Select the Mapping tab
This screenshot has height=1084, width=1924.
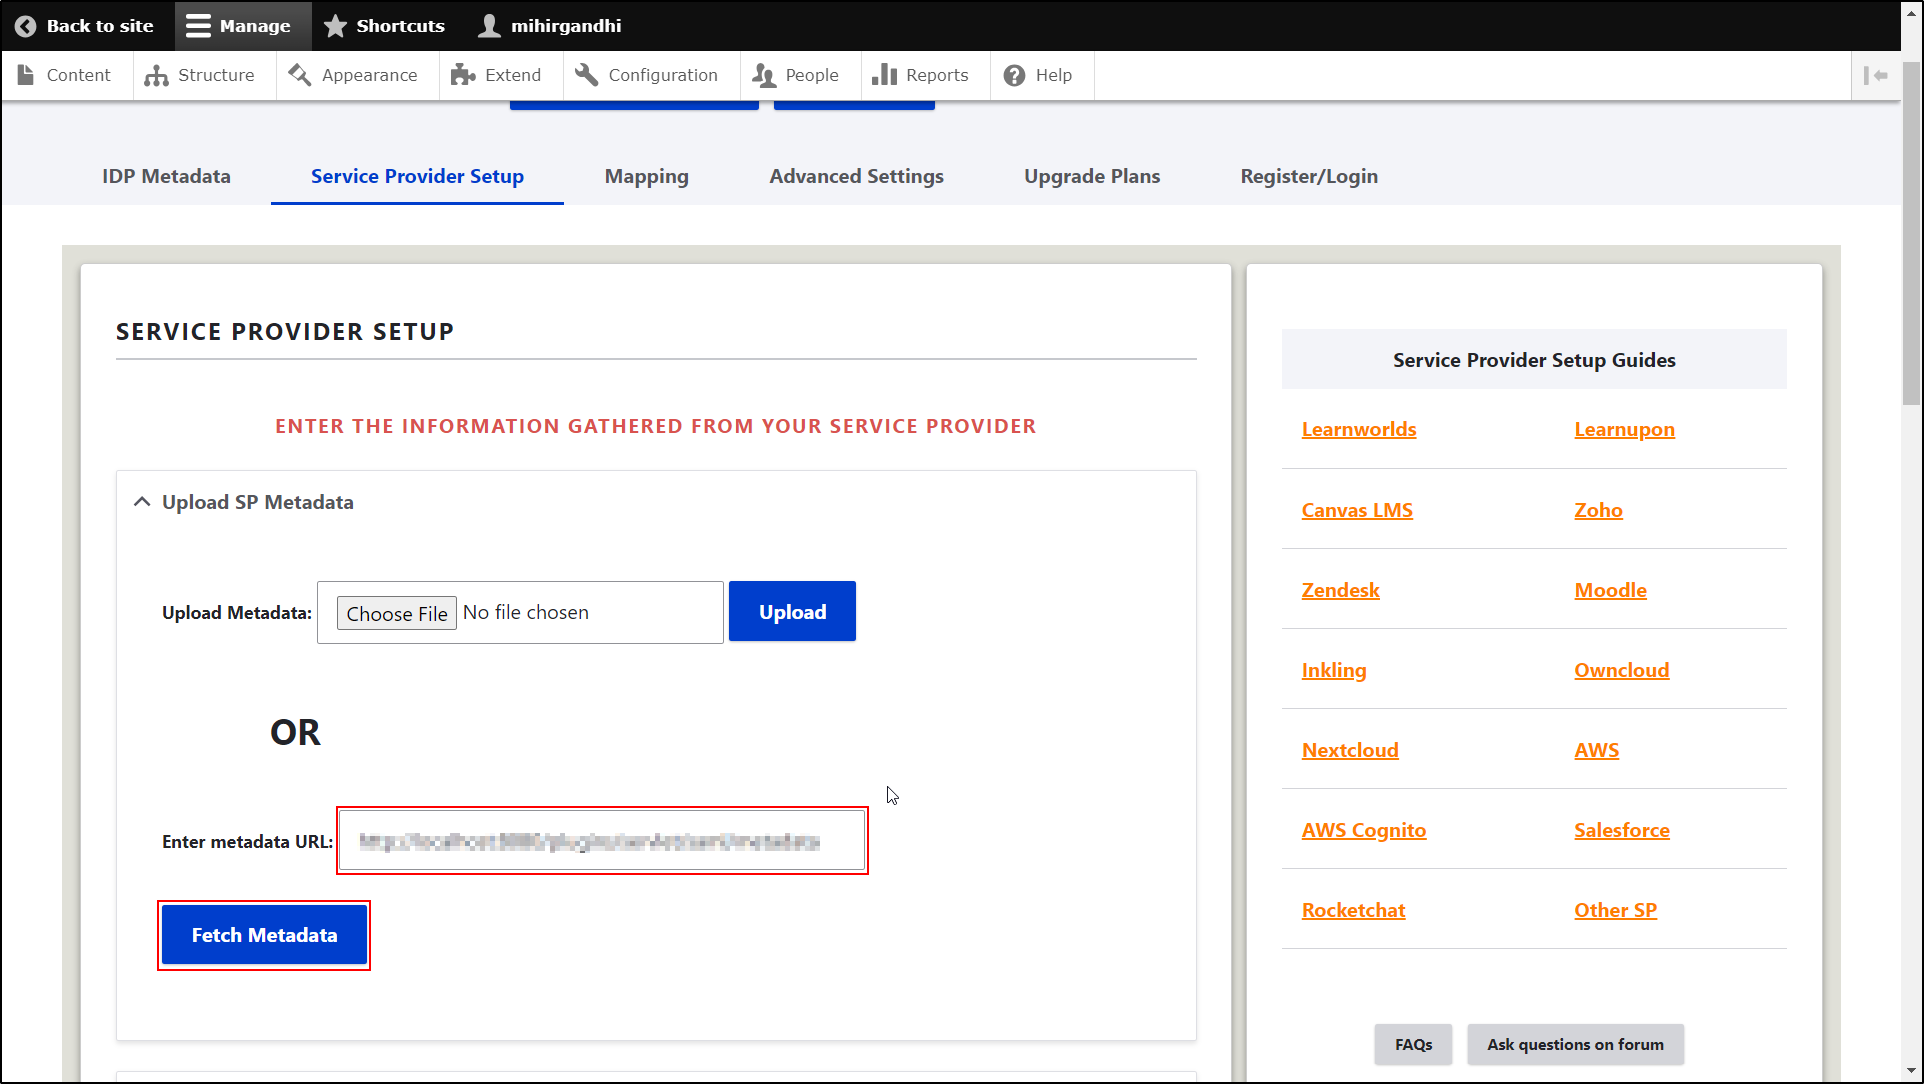pos(646,176)
